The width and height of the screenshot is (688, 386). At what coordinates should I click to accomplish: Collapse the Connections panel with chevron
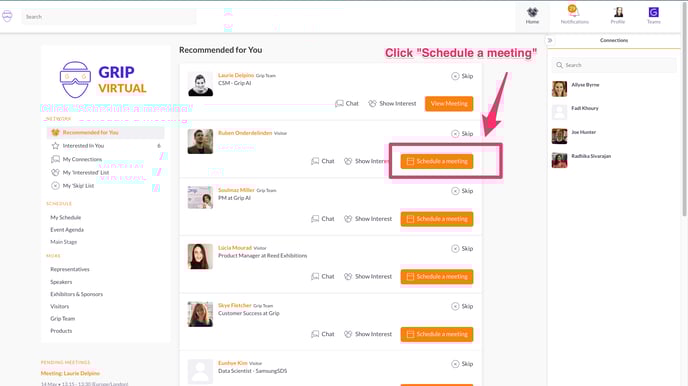[550, 40]
